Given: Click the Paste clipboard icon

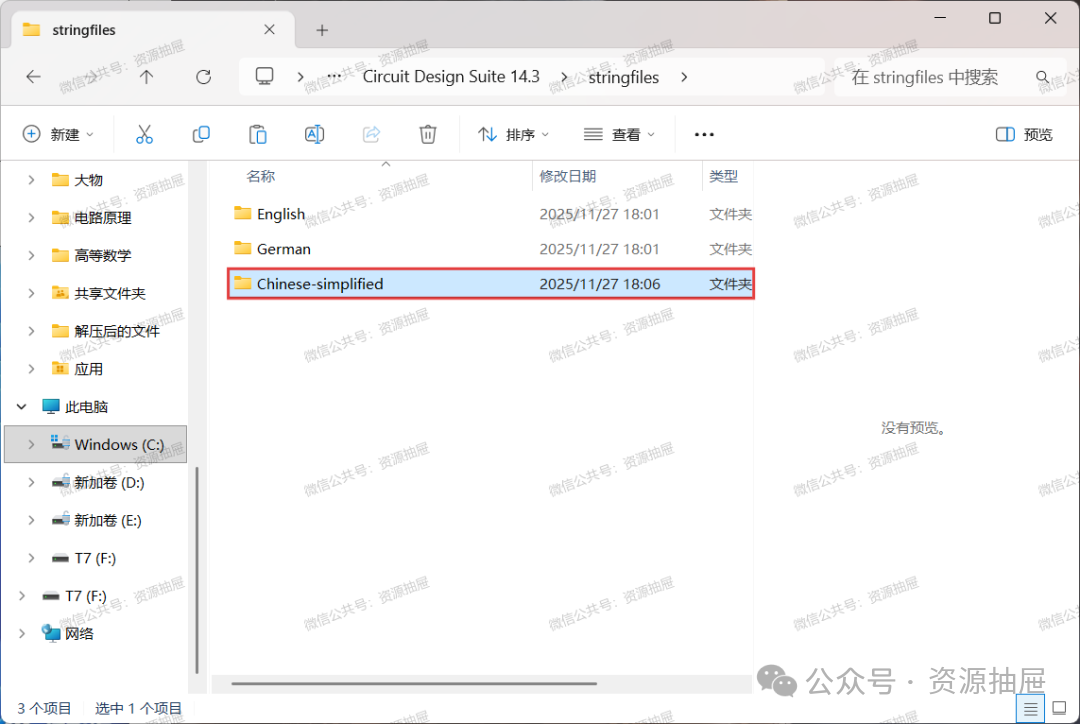Looking at the screenshot, I should pos(258,134).
